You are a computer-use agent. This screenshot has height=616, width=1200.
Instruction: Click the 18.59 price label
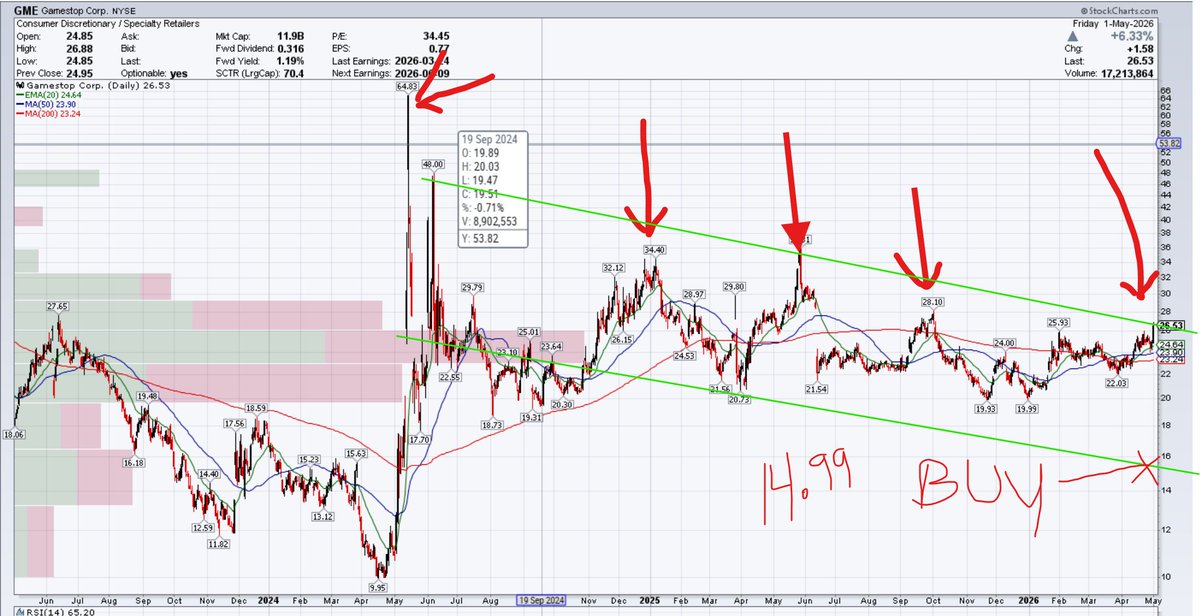(257, 409)
